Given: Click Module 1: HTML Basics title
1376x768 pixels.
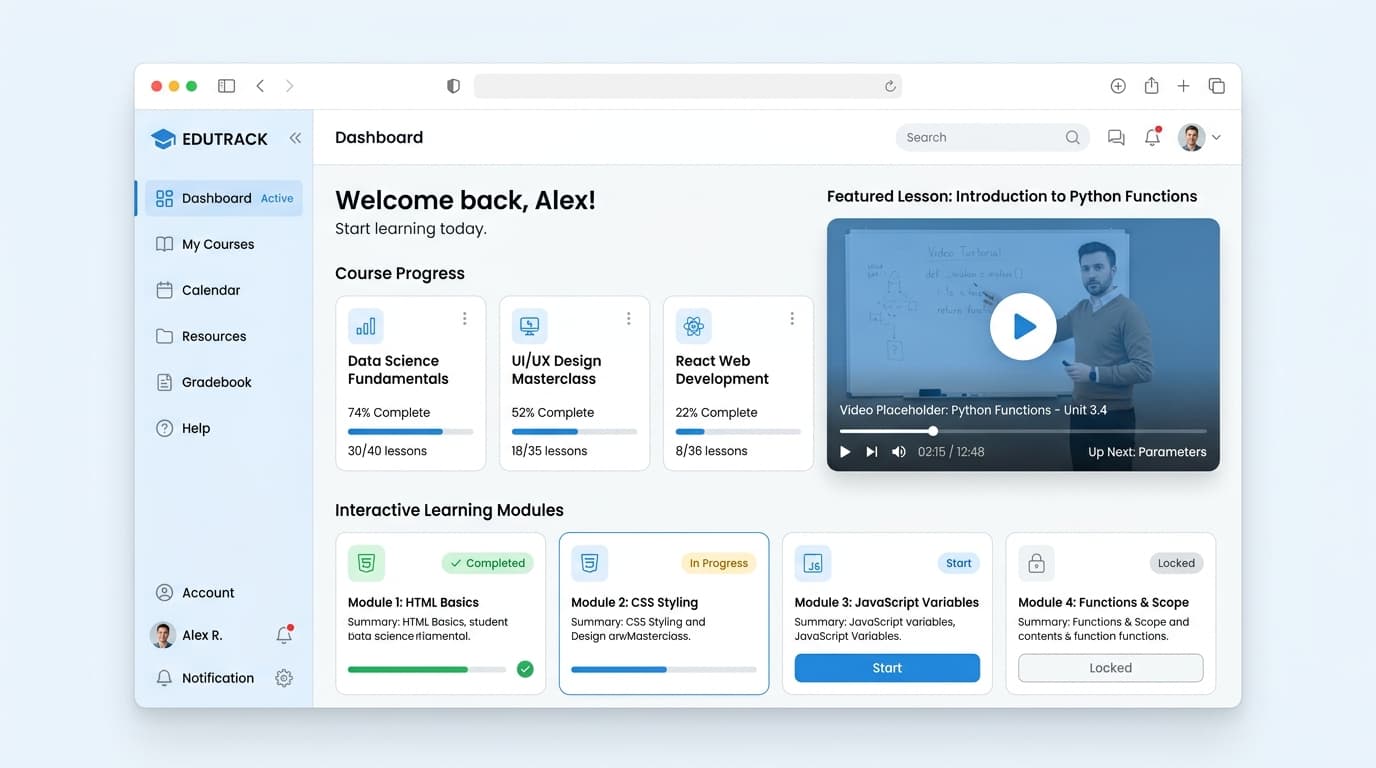Looking at the screenshot, I should (413, 602).
